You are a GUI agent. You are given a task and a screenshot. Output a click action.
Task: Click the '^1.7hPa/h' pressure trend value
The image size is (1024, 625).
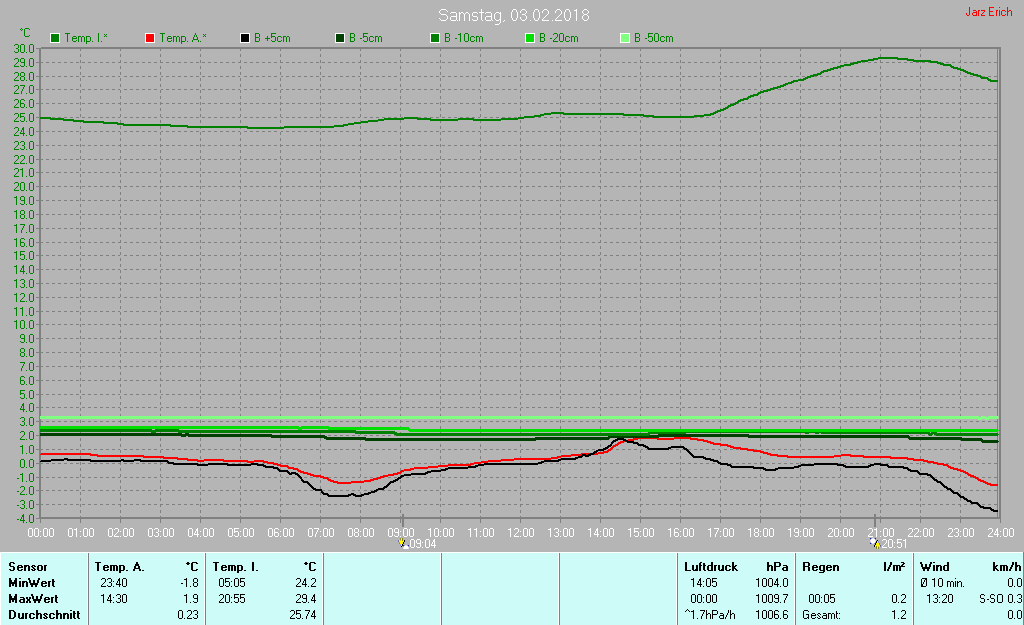(x=709, y=615)
